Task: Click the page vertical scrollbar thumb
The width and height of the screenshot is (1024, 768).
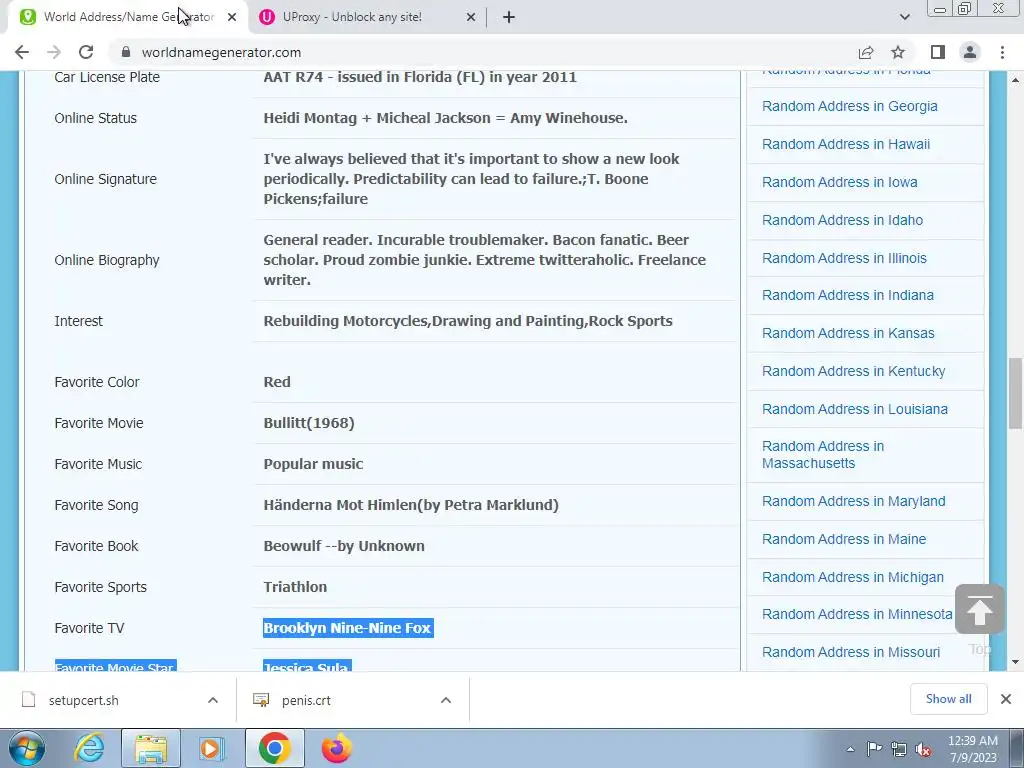Action: [1014, 392]
